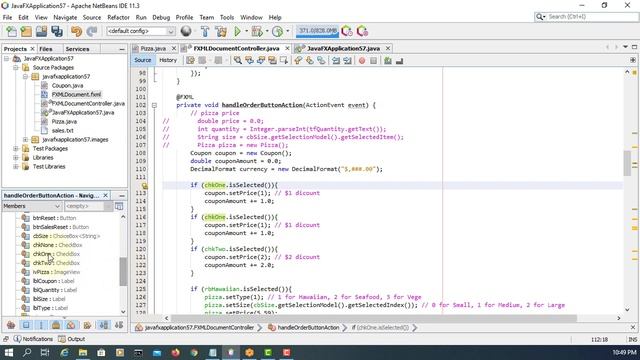This screenshot has width=640, height=360.
Task: Click the globe browser icon
Action: (x=186, y=31)
